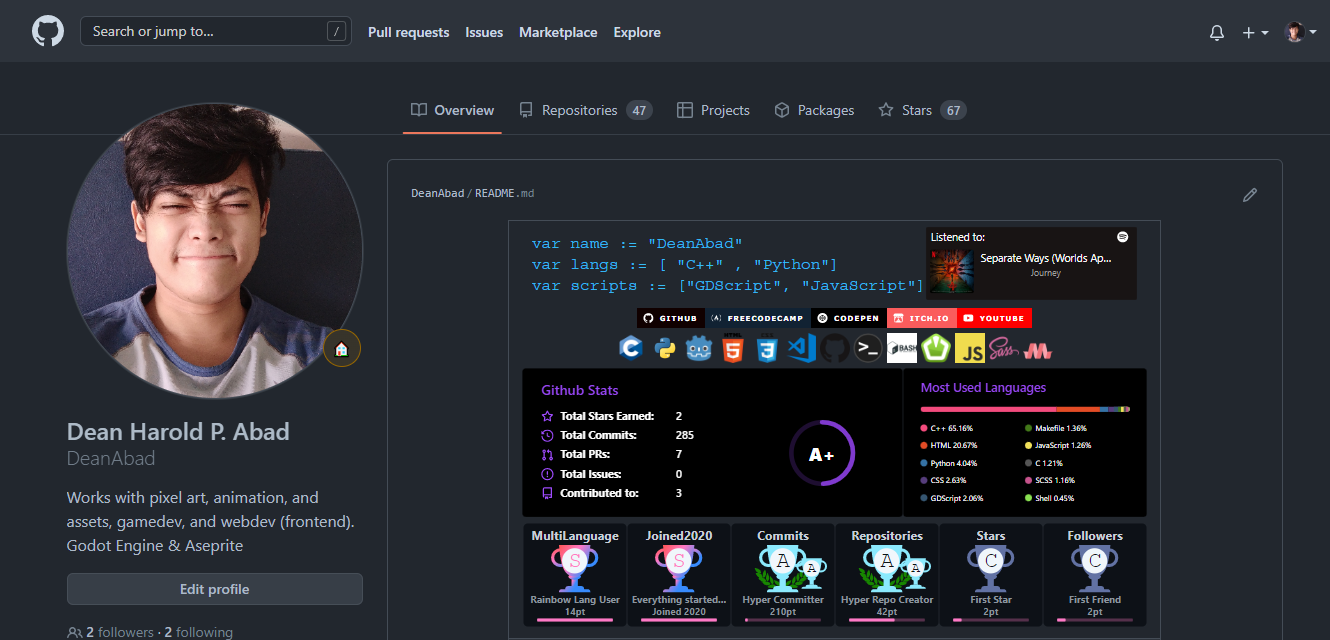Edit README with pencil icon
The image size is (1330, 640).
(1250, 195)
